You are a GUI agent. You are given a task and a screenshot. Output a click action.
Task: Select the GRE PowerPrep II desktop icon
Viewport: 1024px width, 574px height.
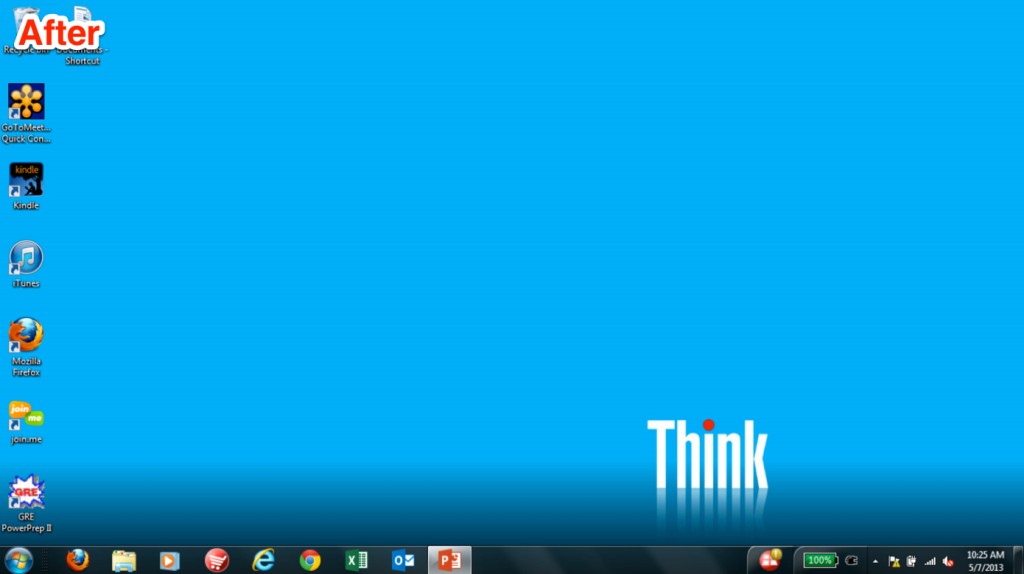tap(26, 493)
